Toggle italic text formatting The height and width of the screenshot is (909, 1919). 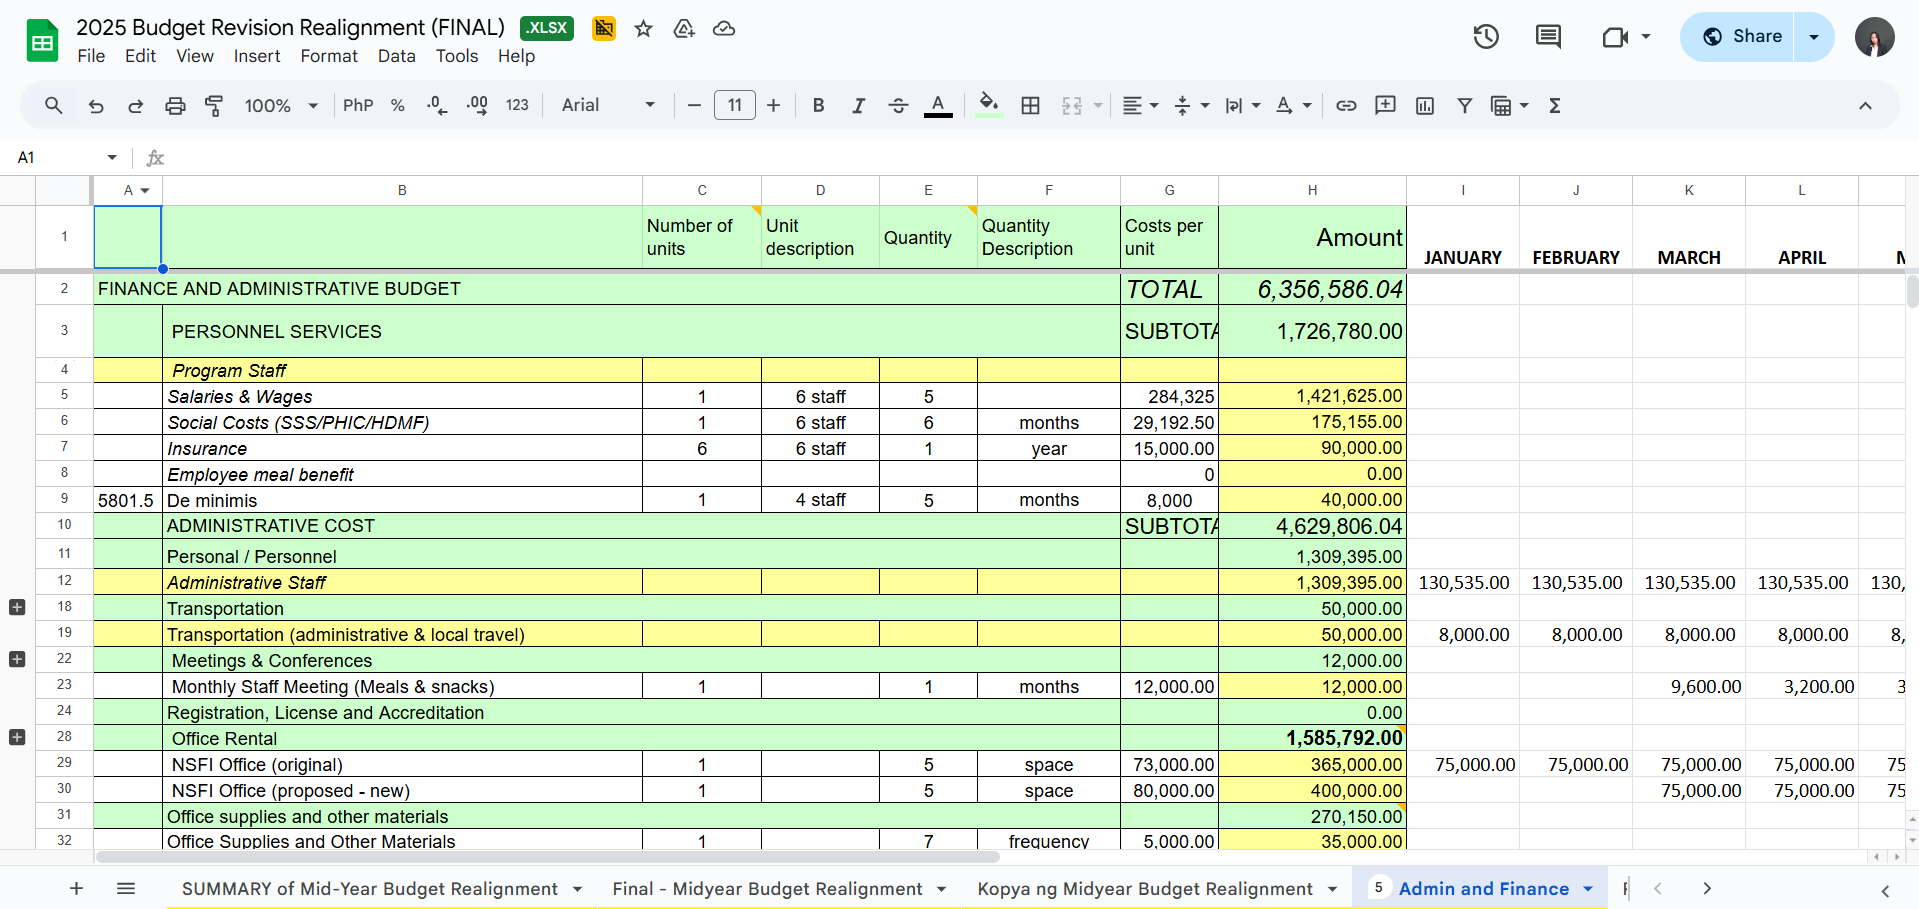point(858,106)
